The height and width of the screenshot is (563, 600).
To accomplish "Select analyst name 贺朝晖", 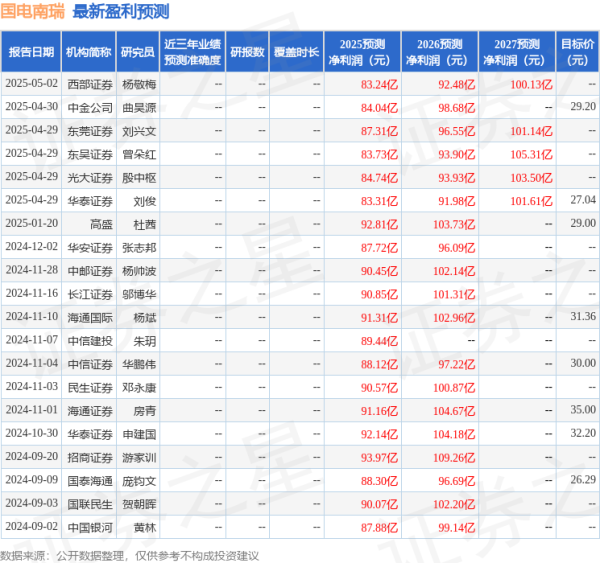I will point(139,504).
